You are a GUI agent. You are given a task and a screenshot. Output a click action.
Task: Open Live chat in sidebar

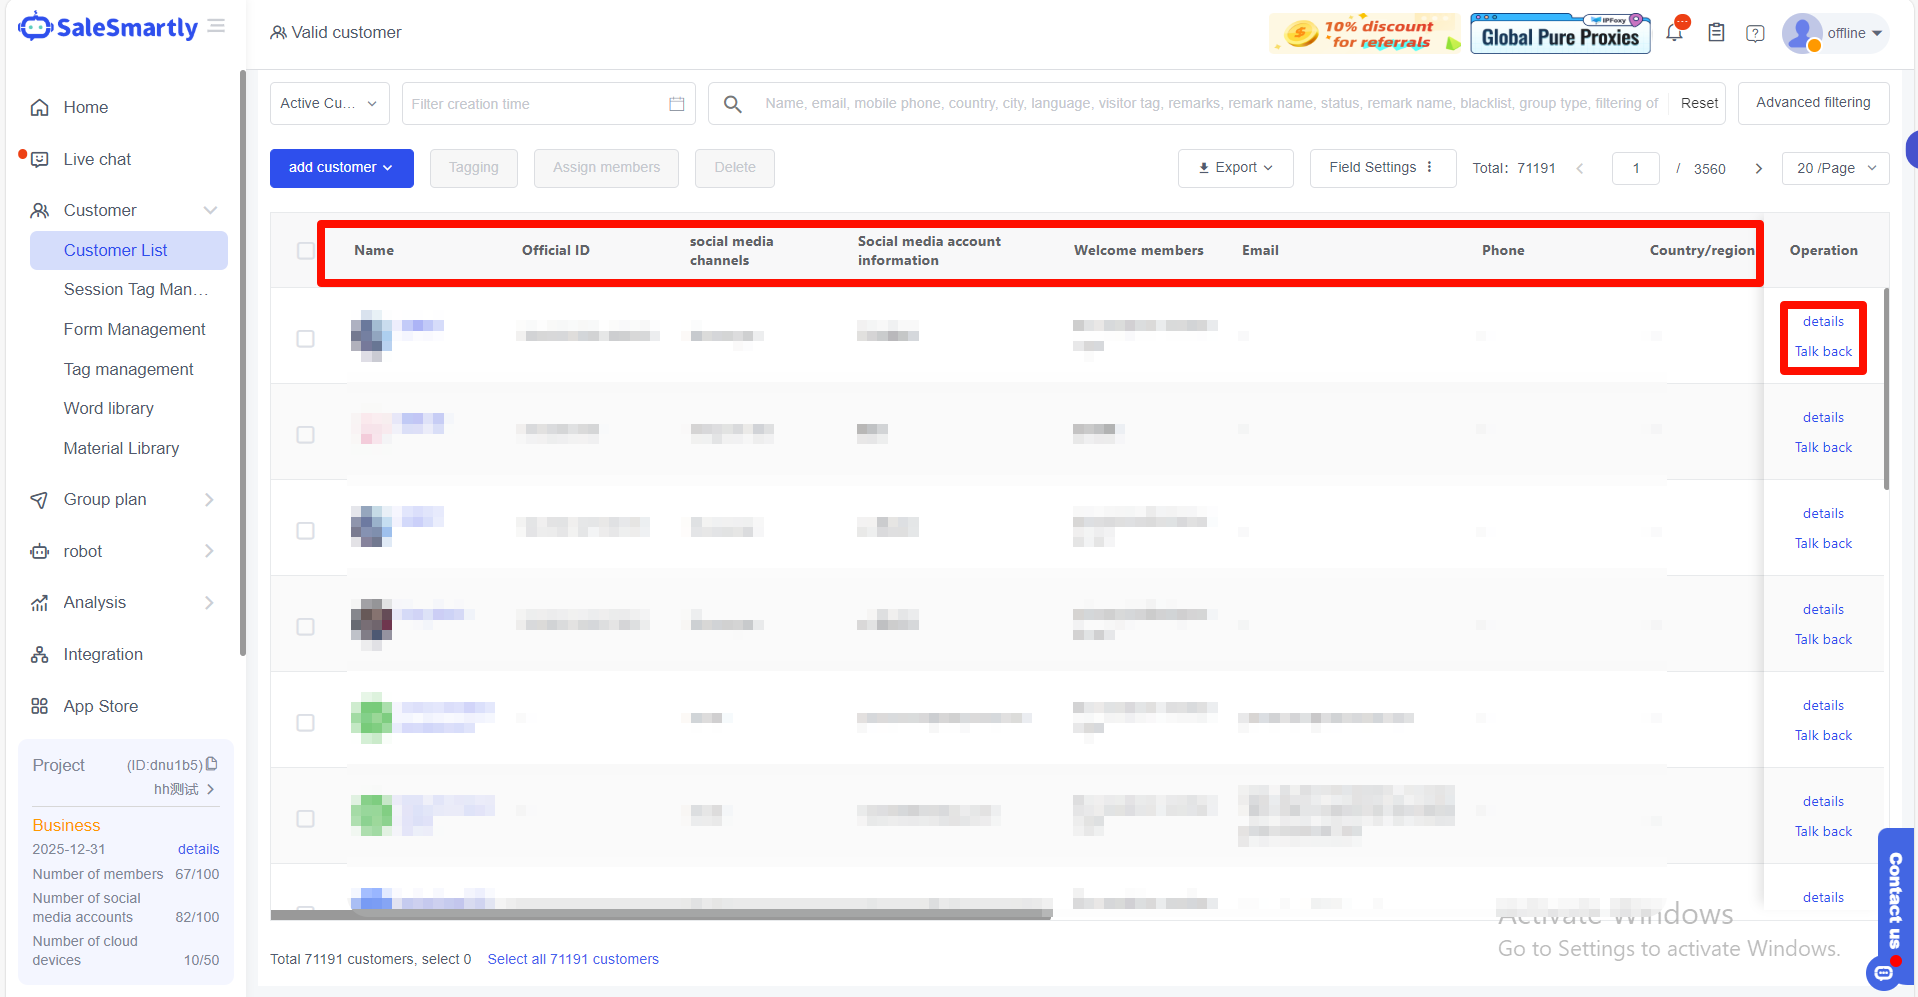(x=97, y=159)
